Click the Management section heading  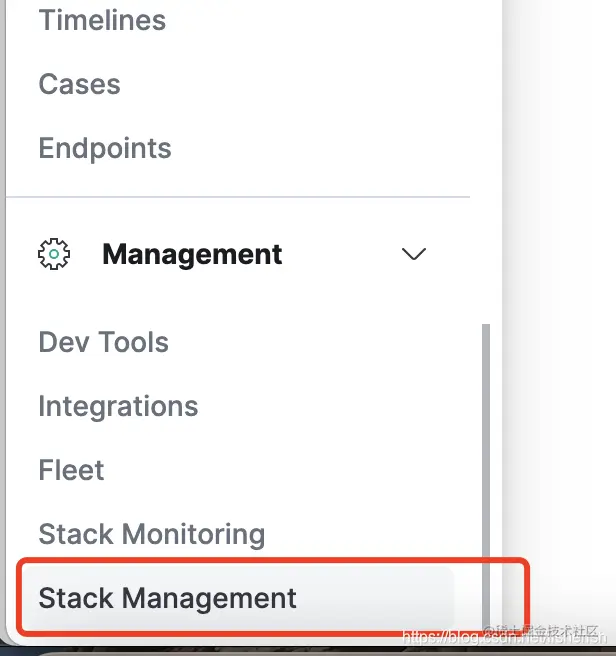[192, 254]
